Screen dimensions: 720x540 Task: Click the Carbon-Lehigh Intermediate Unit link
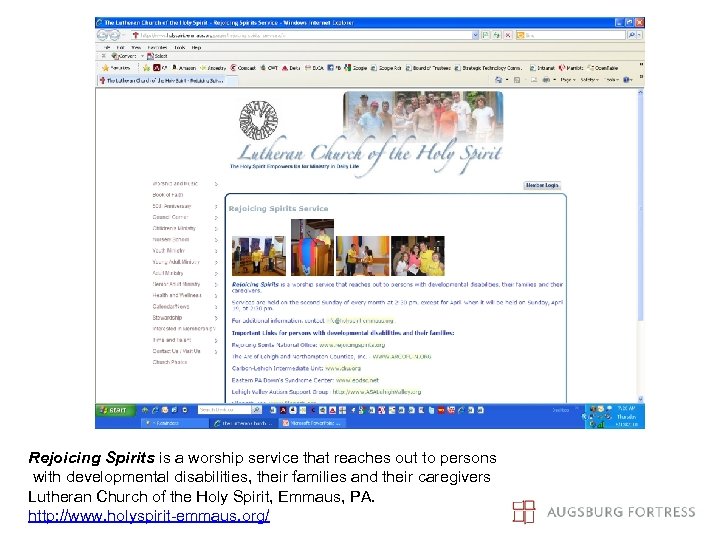[x=343, y=368]
